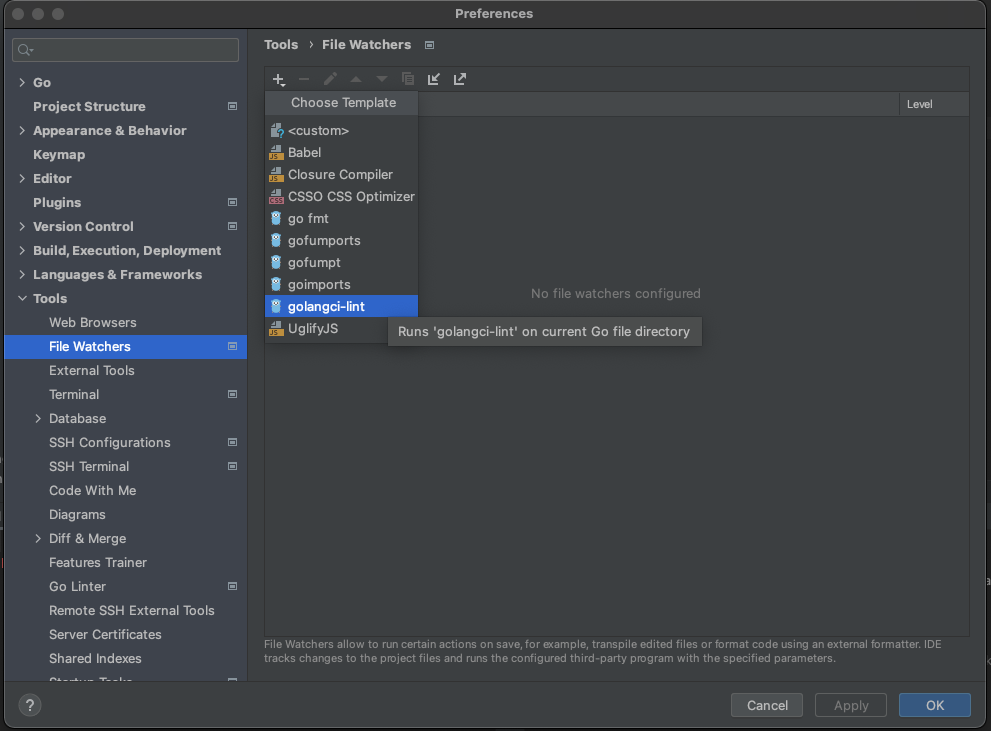Open Code With Me settings
This screenshot has width=991, height=731.
(x=93, y=490)
